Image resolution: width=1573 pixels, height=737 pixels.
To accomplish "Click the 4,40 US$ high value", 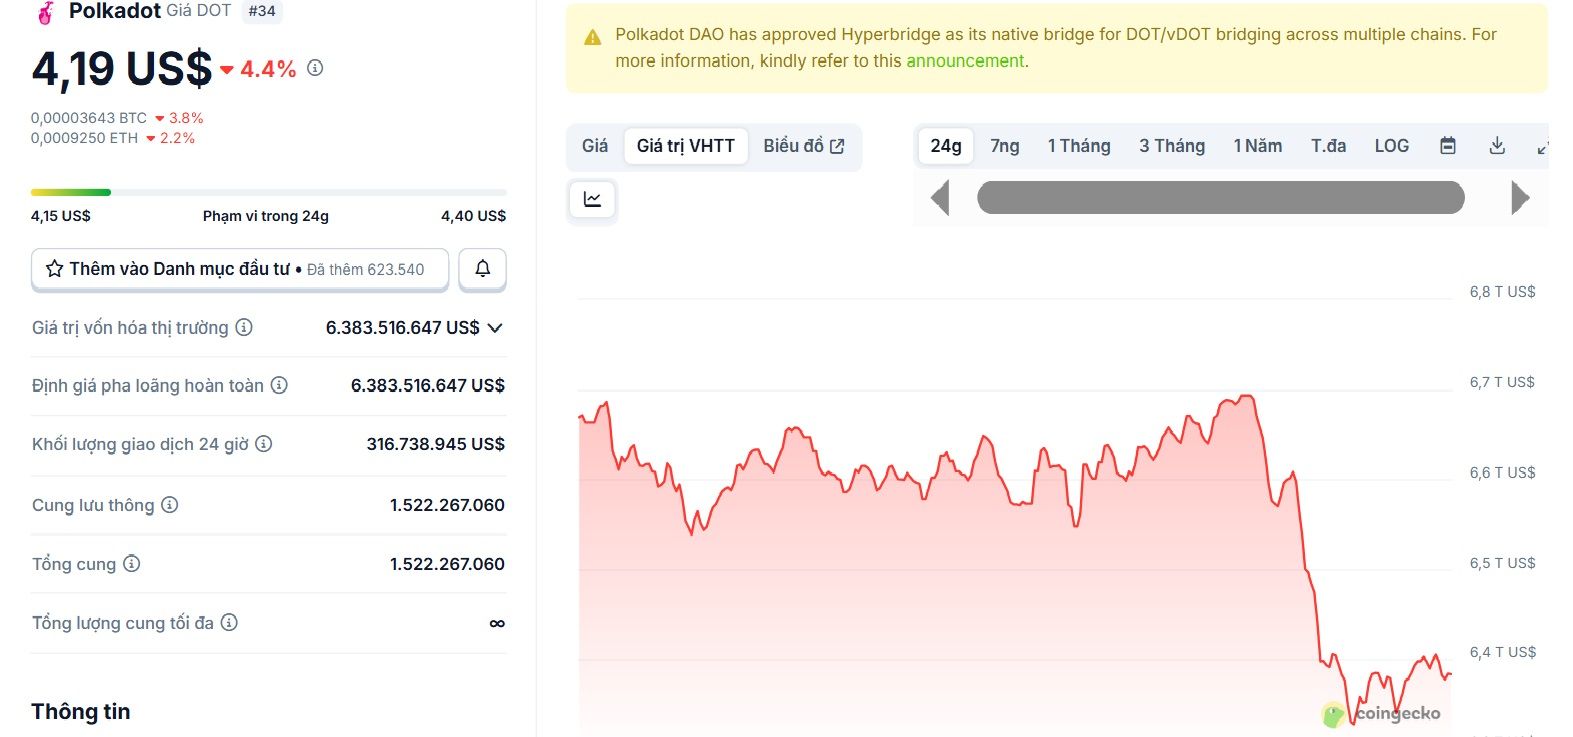I will 474,216.
